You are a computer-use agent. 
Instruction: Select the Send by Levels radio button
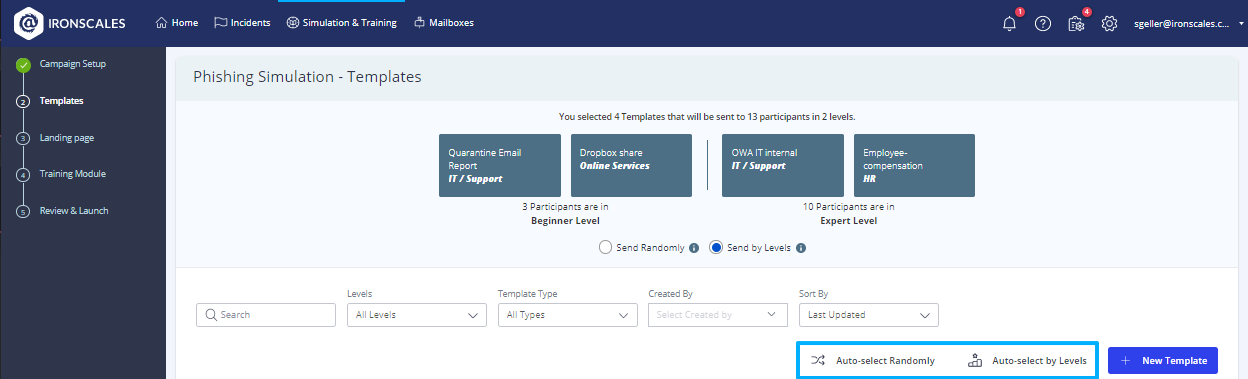coord(716,248)
